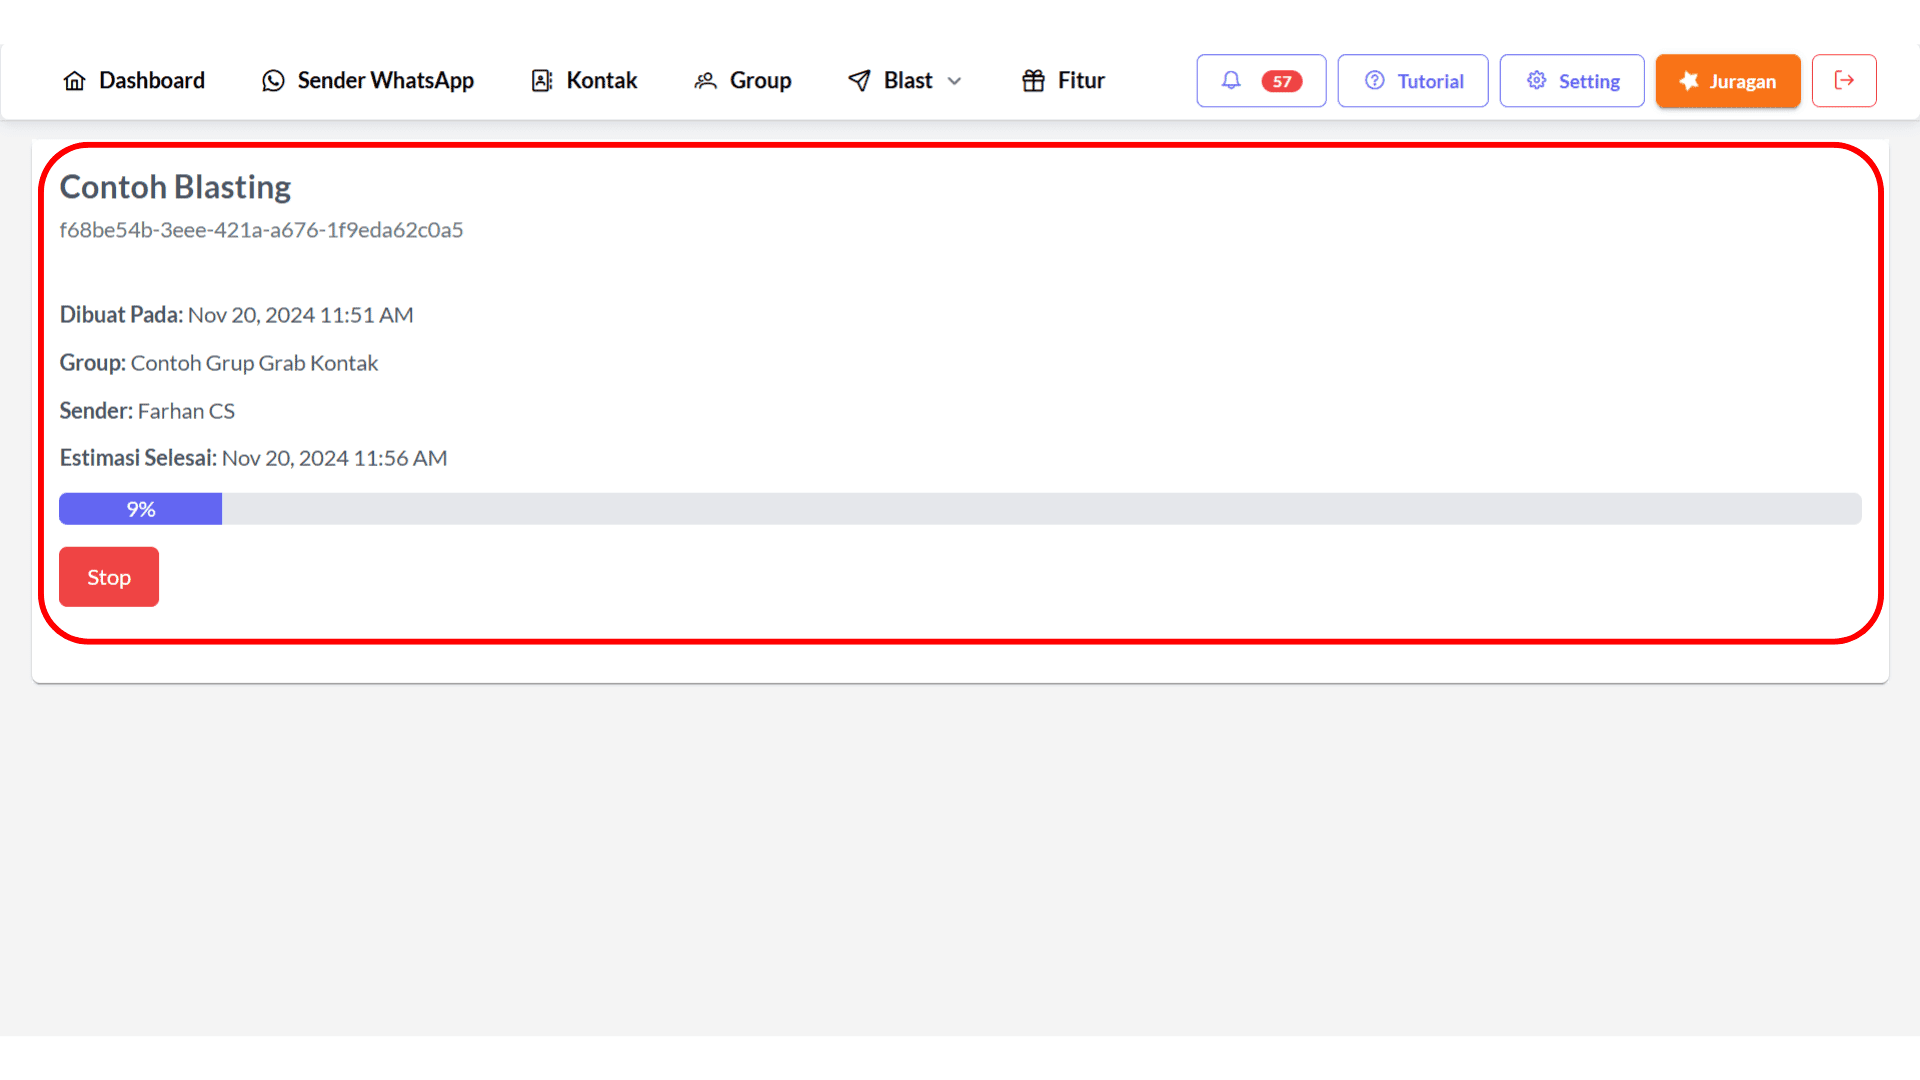Click the blasting UUID identifier text
The width and height of the screenshot is (1920, 1080).
[x=261, y=229]
